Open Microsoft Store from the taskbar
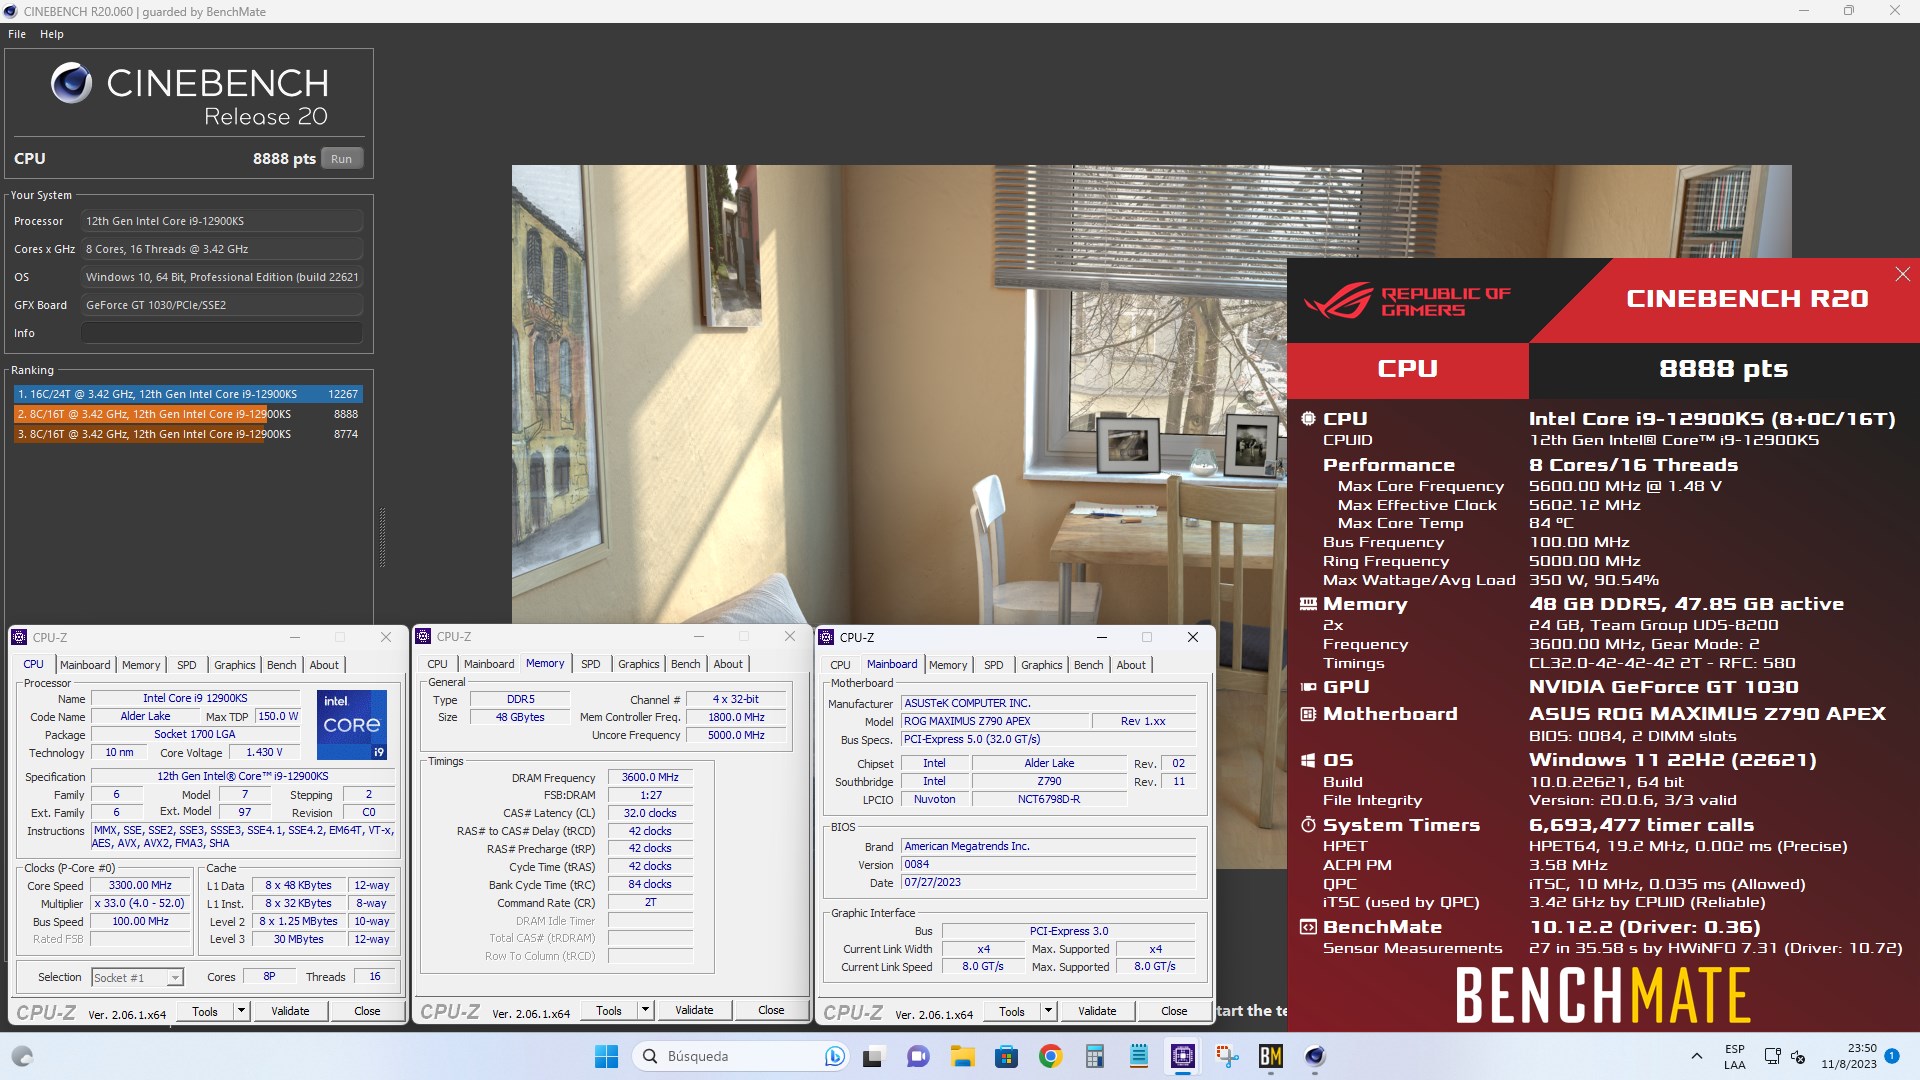Screen dimensions: 1920x1080 pos(1006,1056)
